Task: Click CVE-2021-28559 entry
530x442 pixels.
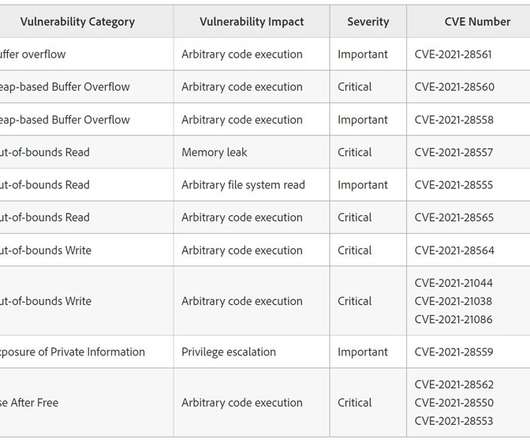Action: pyautogui.click(x=454, y=352)
